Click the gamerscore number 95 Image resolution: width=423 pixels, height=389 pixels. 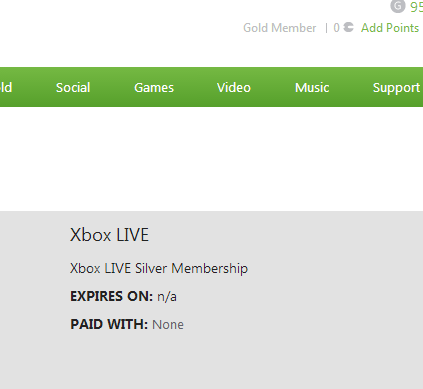tap(416, 7)
